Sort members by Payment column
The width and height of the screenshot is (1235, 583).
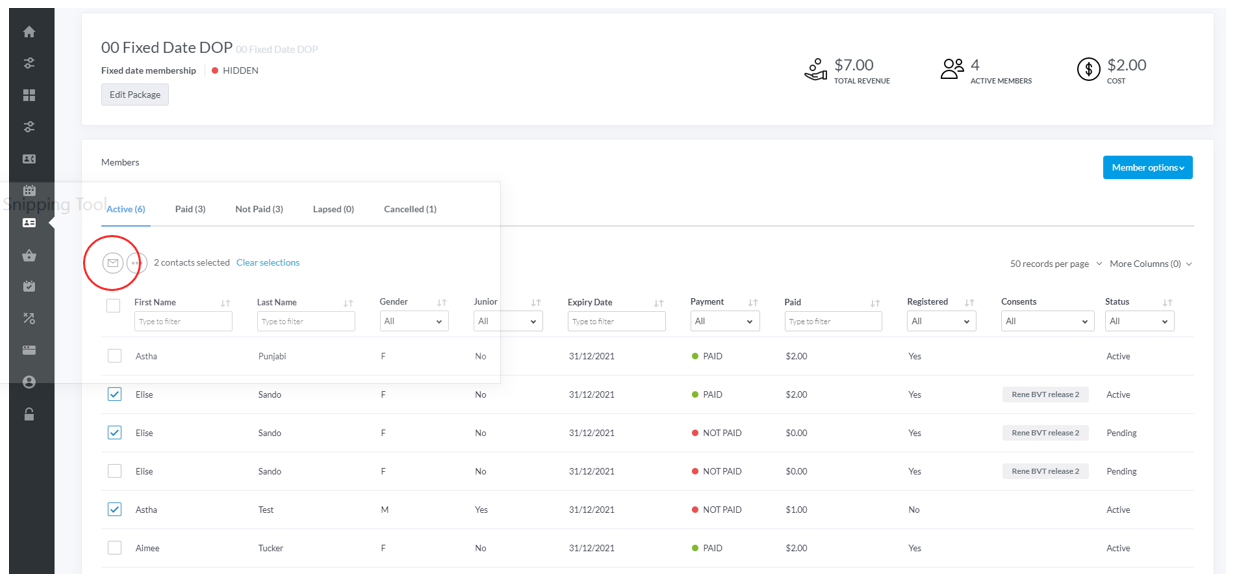tap(753, 303)
